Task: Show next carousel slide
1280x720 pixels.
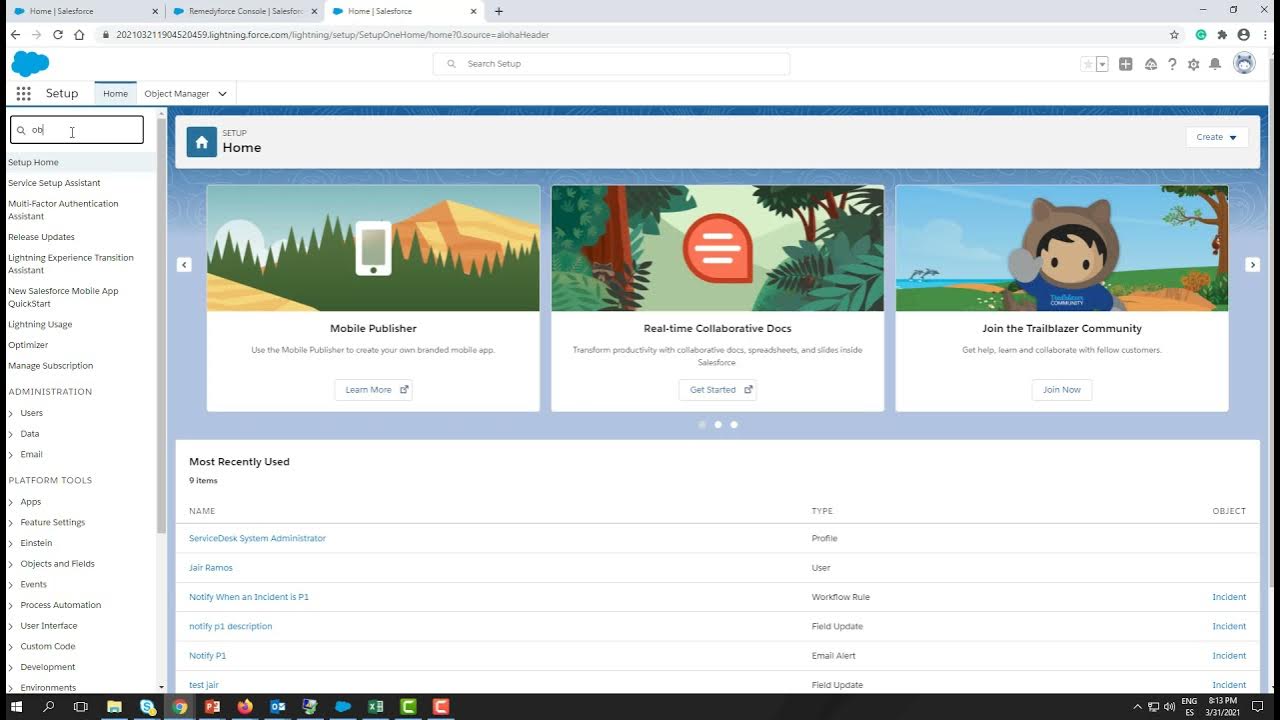Action: pyautogui.click(x=1252, y=264)
